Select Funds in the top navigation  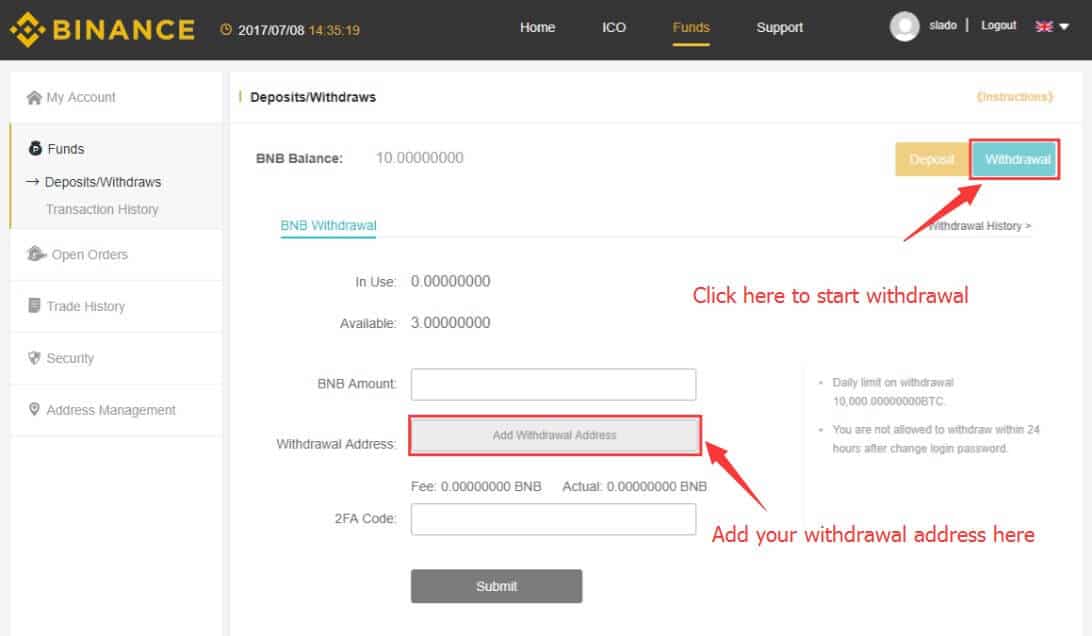[691, 27]
